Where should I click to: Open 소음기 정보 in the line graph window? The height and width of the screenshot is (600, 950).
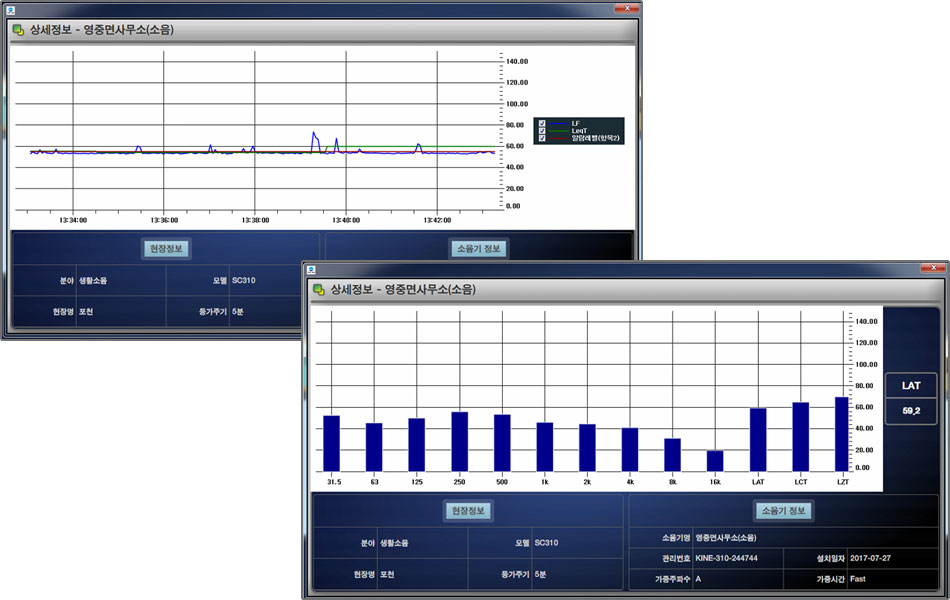tap(479, 249)
